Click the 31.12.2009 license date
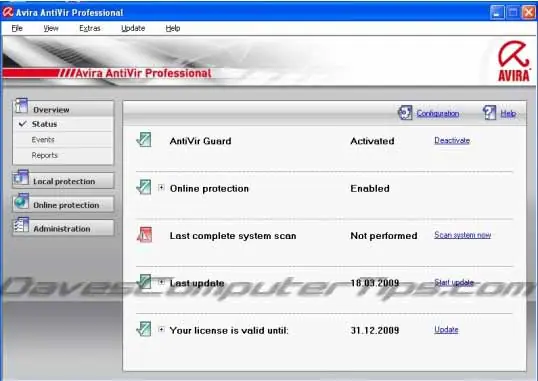The width and height of the screenshot is (538, 381). 375,330
